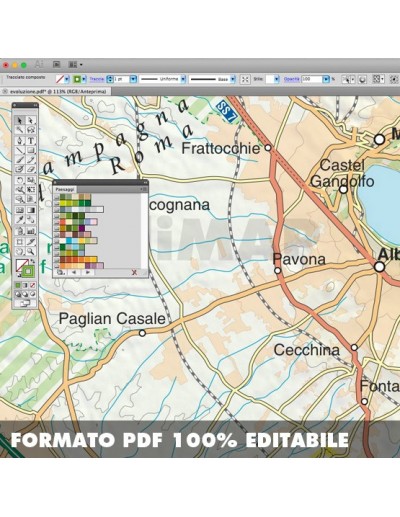Choose the Symbol Sprayer tool
The image size is (400, 517).
[20, 230]
